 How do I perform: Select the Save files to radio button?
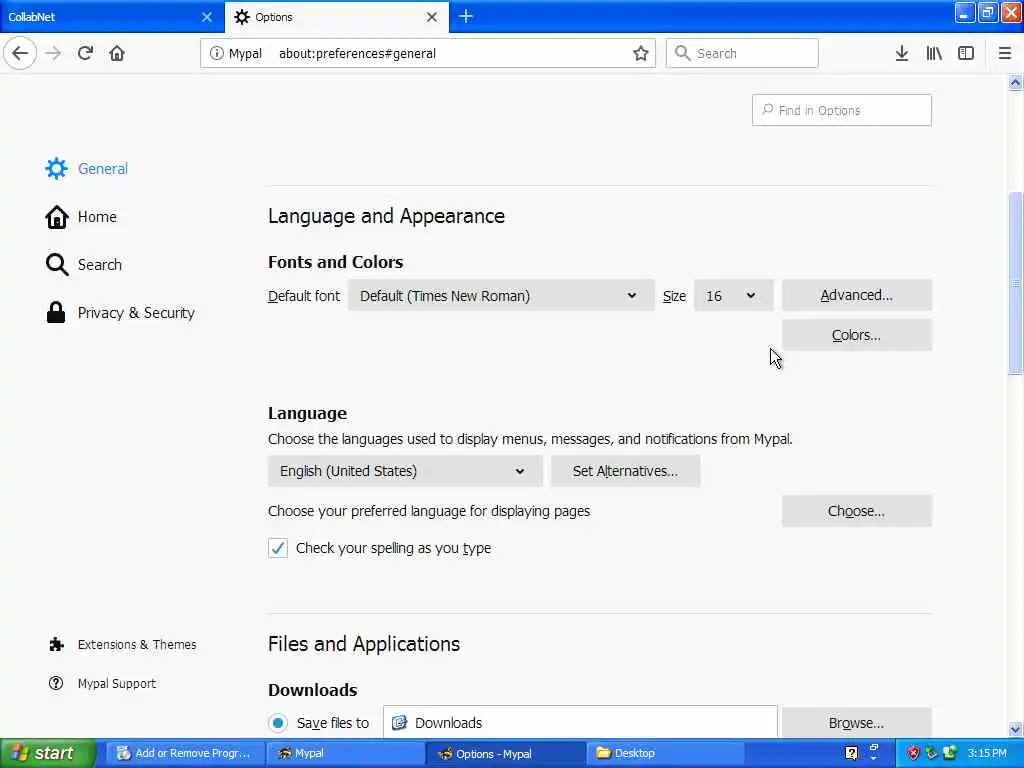pyautogui.click(x=278, y=723)
